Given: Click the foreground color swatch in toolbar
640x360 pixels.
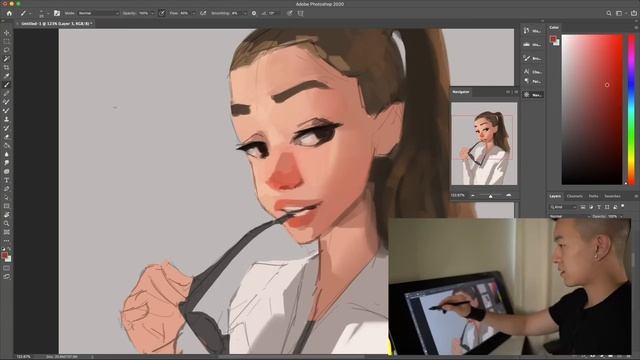Looking at the screenshot, I should pos(4,256).
